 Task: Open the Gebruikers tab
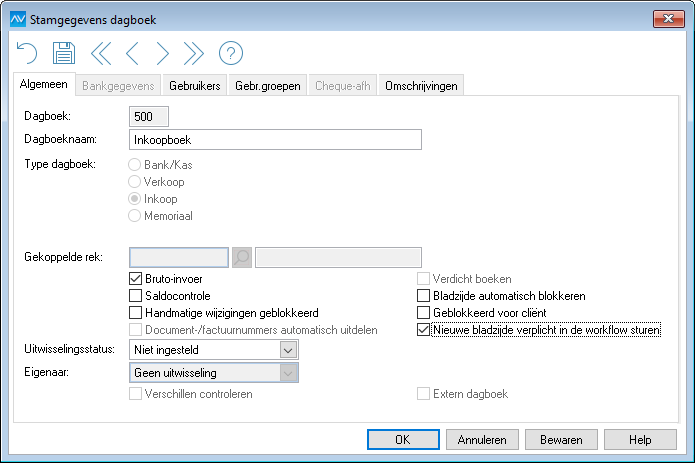tap(195, 86)
